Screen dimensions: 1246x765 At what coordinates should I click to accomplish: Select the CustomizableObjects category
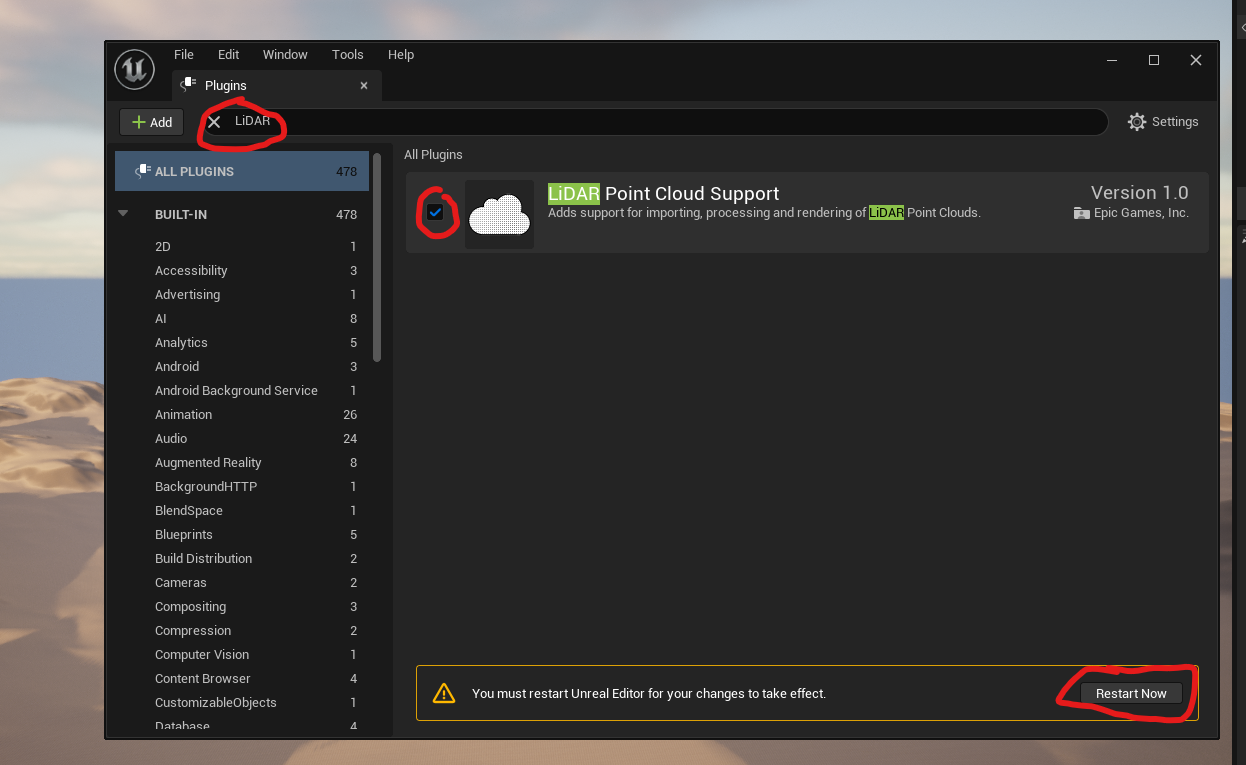pyautogui.click(x=242, y=702)
